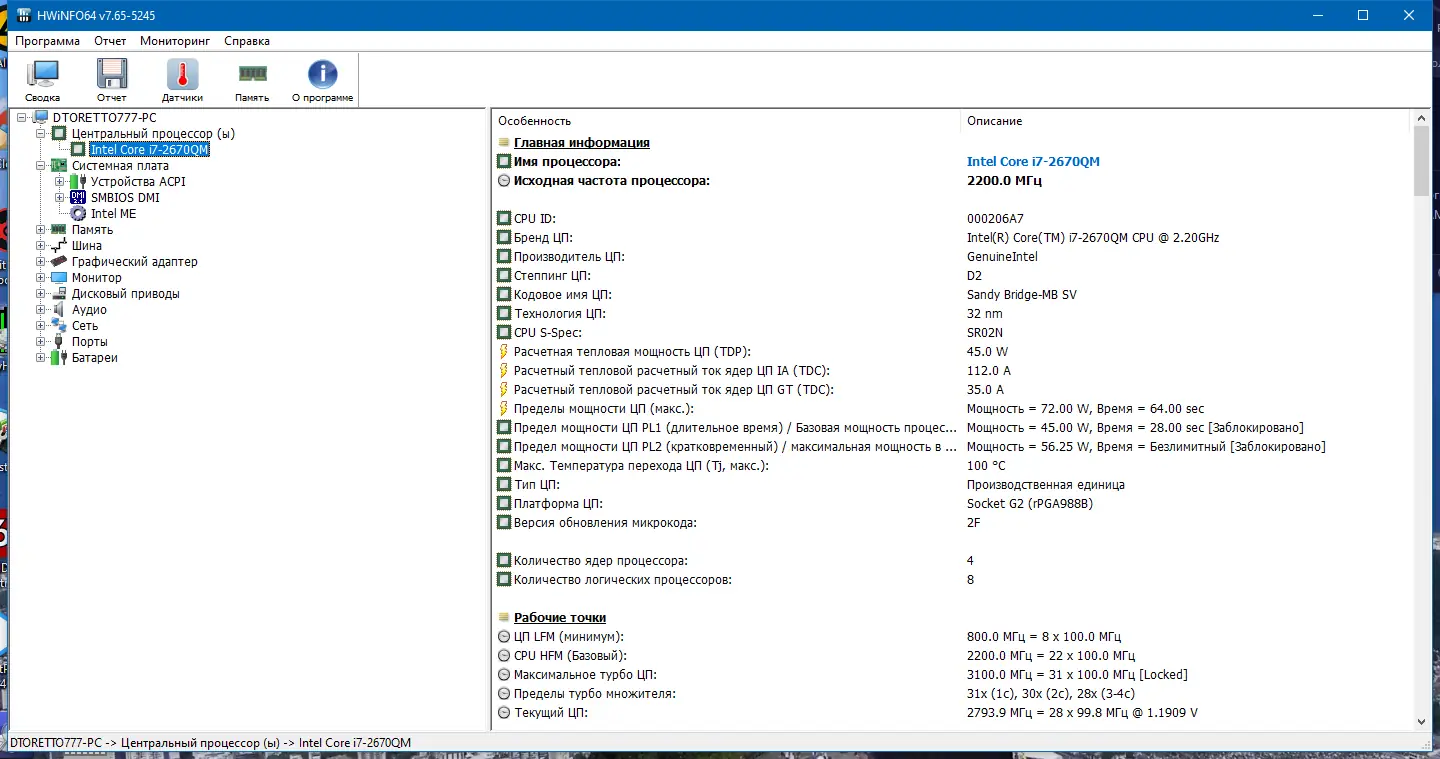Open the Справка menu
The width and height of the screenshot is (1440, 759).
point(247,41)
